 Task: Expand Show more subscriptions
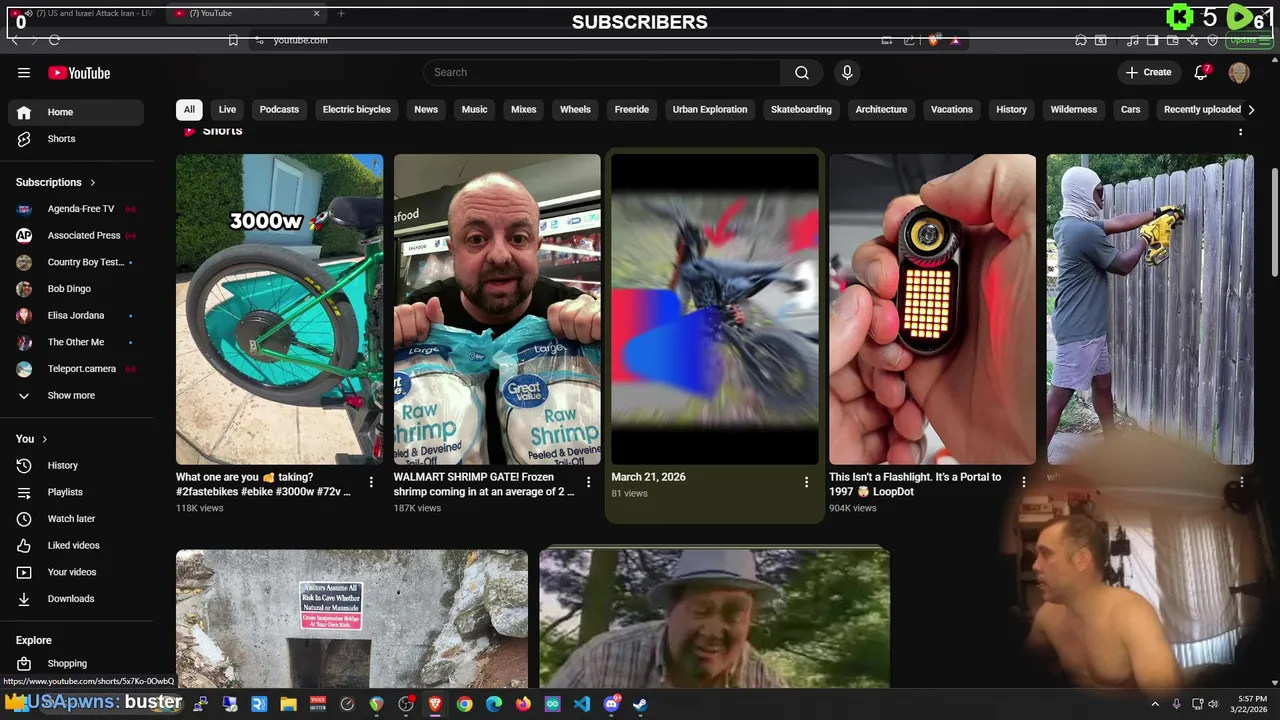pos(76,396)
